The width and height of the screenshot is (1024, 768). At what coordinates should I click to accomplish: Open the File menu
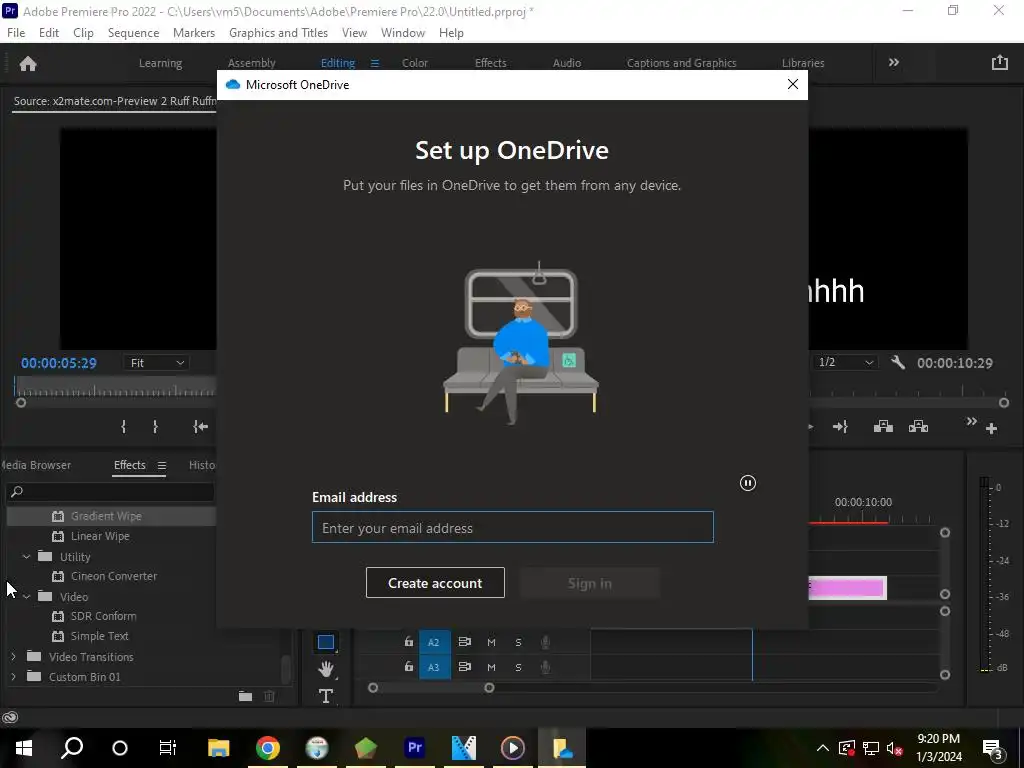pyautogui.click(x=16, y=33)
